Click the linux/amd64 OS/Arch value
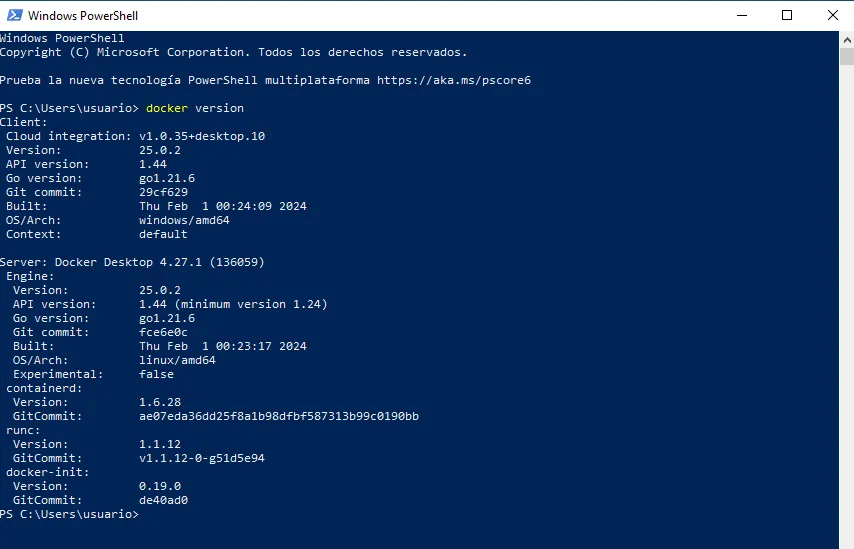 [177, 360]
